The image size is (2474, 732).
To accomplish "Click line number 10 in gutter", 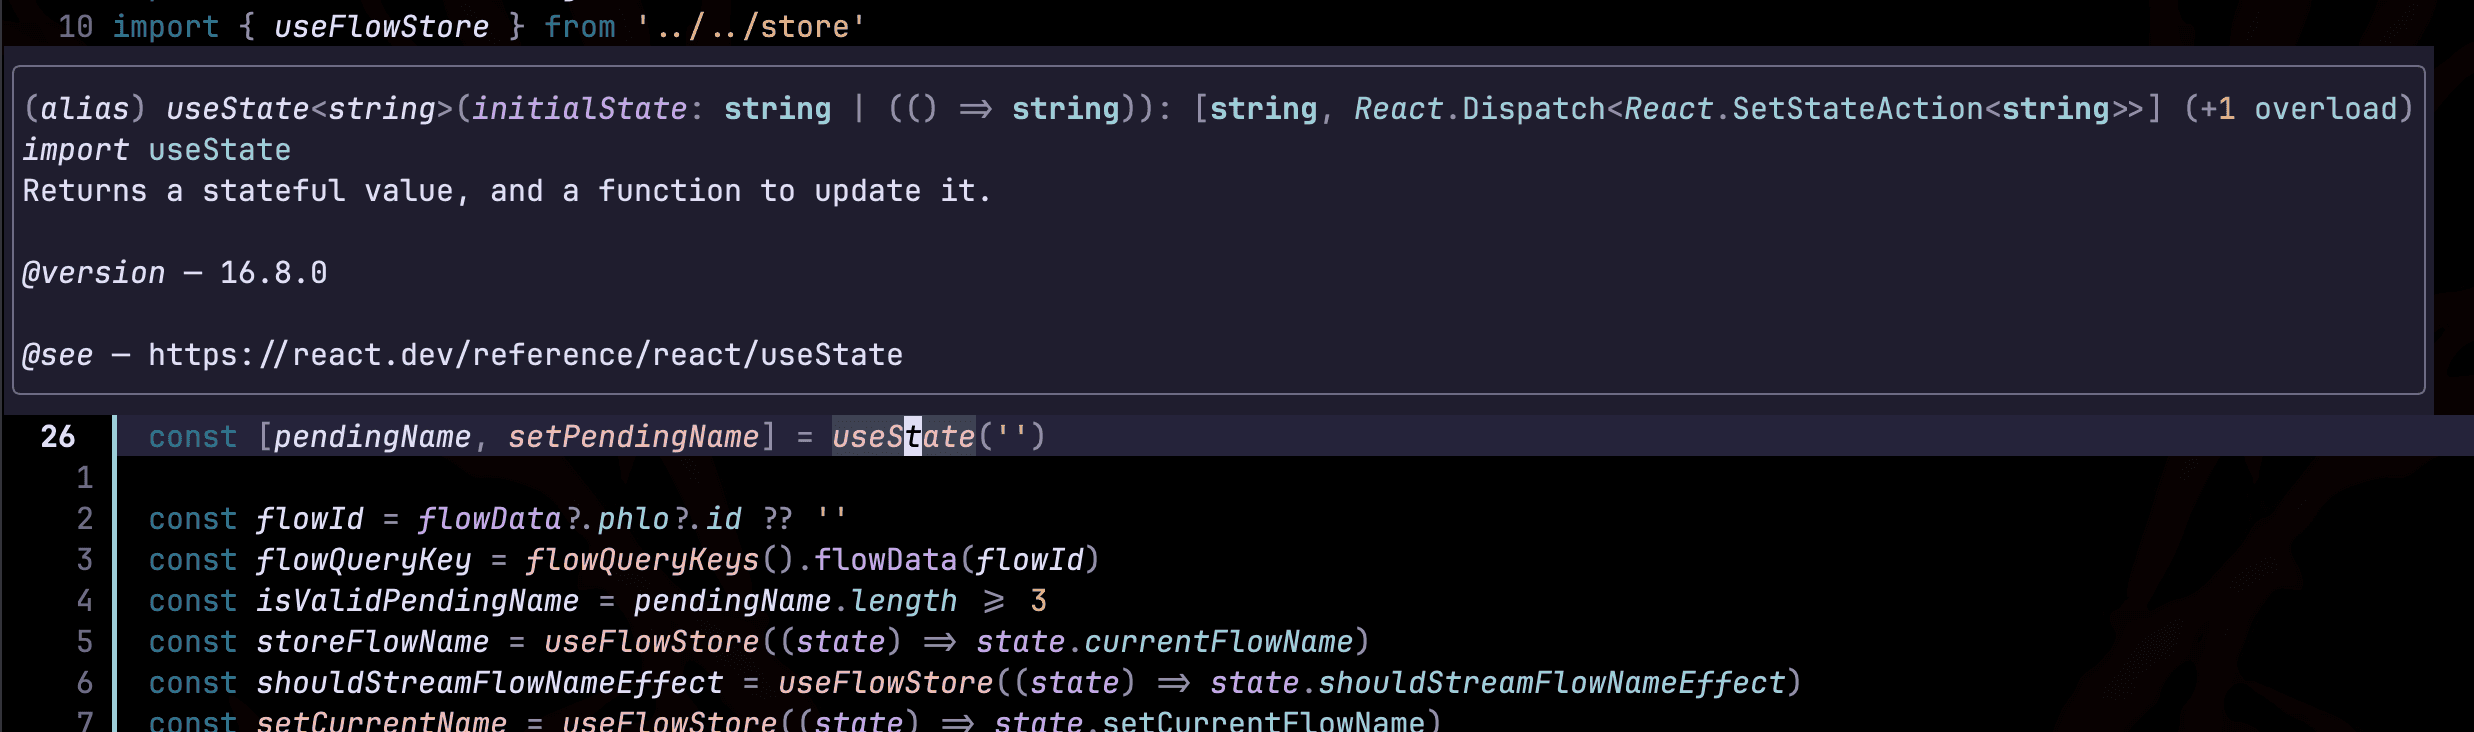I will tap(75, 26).
